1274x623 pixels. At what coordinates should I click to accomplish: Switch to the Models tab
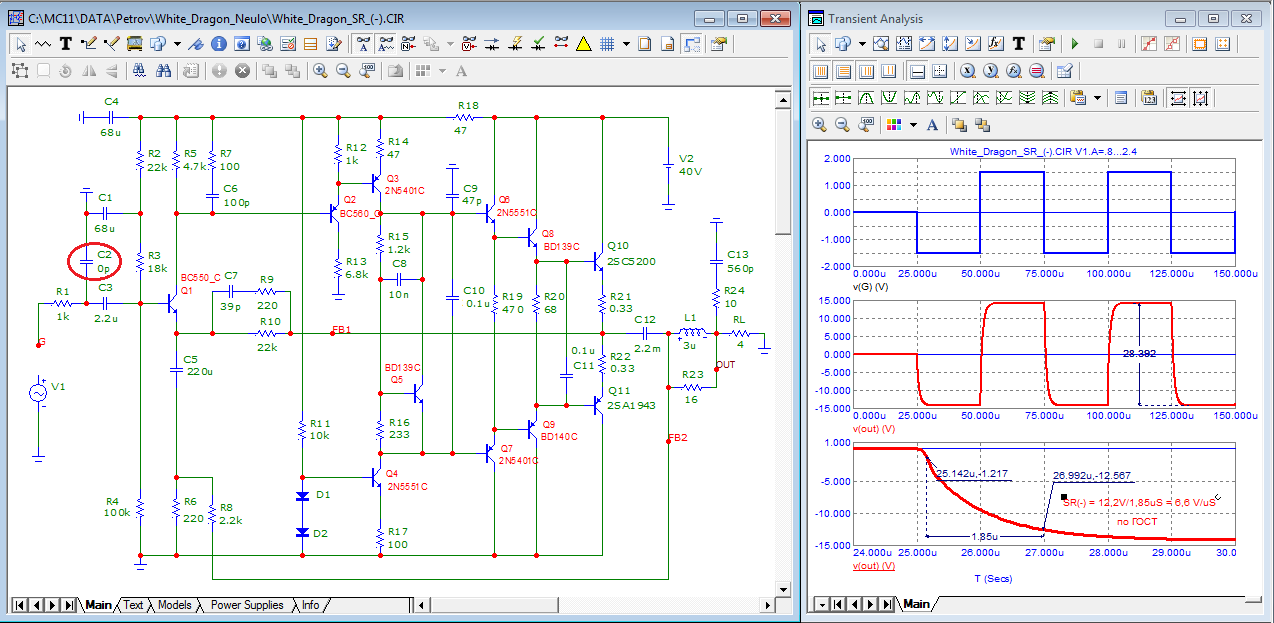click(x=174, y=605)
